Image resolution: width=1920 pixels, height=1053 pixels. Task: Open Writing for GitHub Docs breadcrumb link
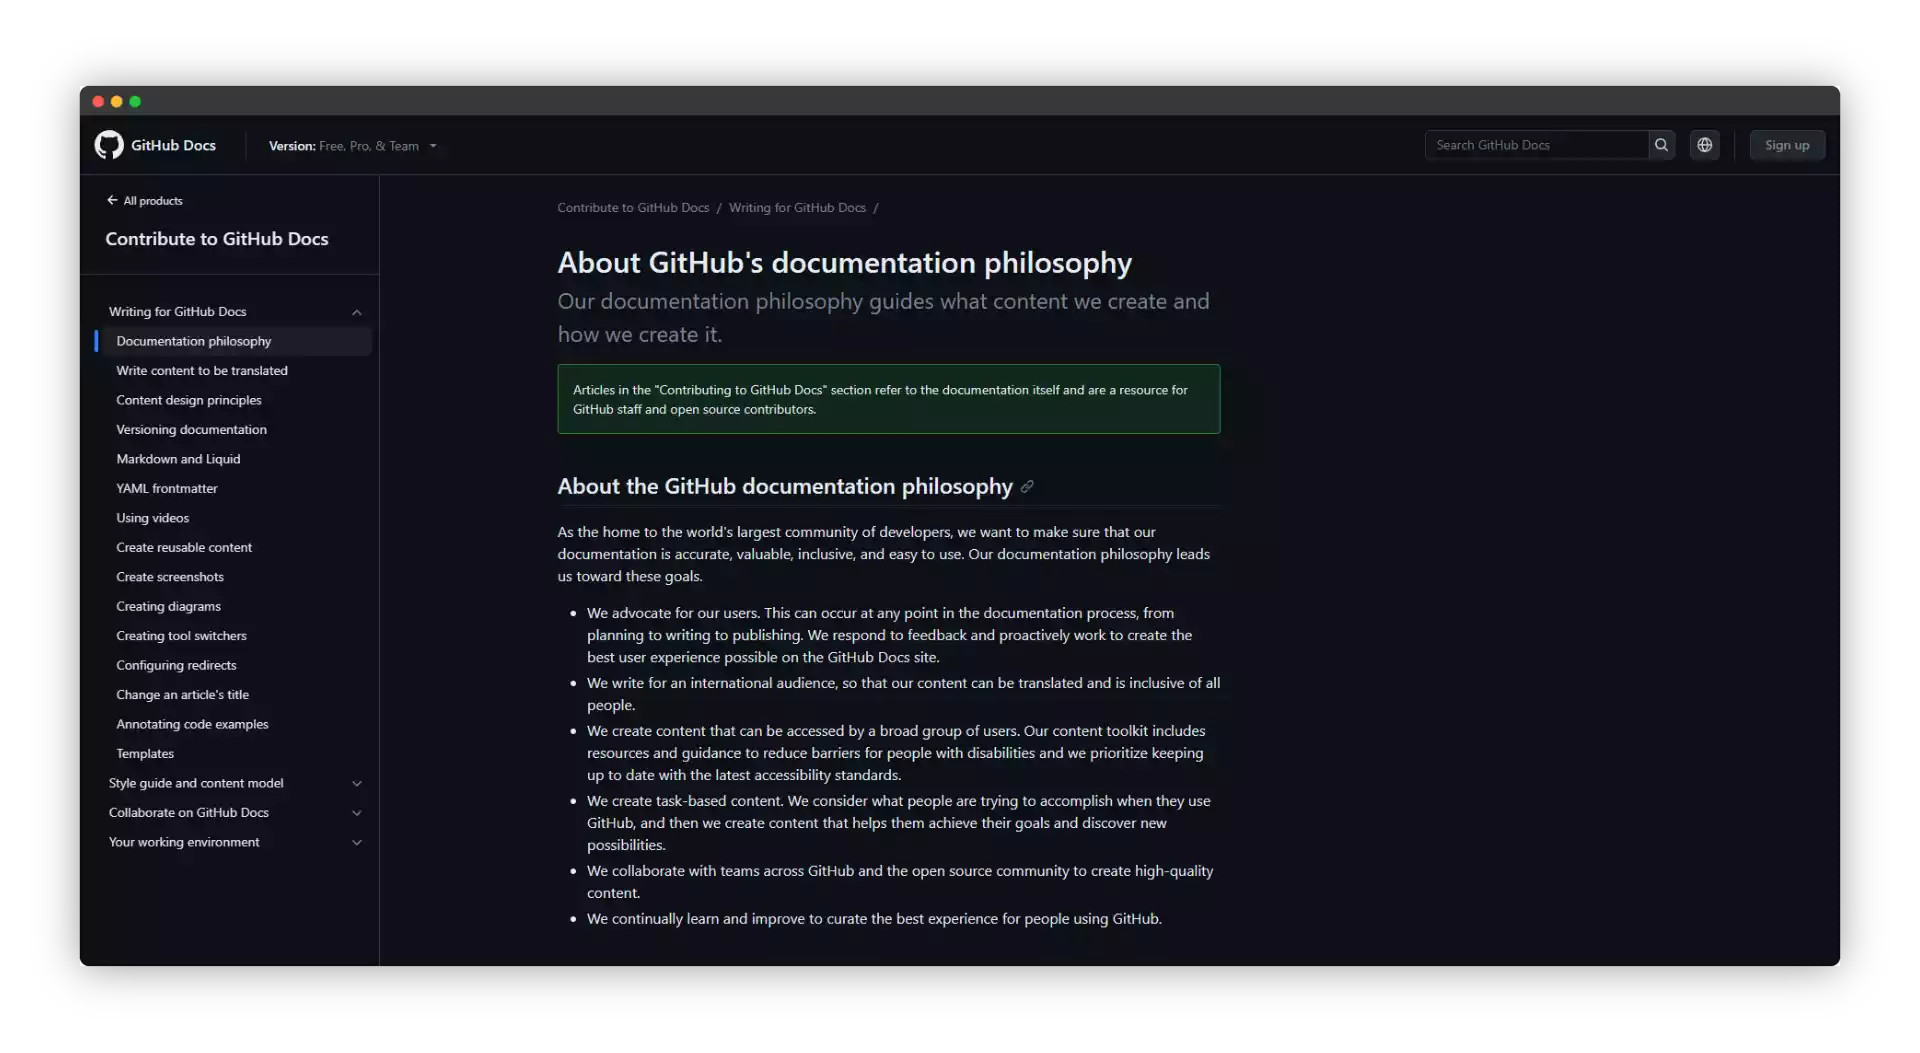797,207
